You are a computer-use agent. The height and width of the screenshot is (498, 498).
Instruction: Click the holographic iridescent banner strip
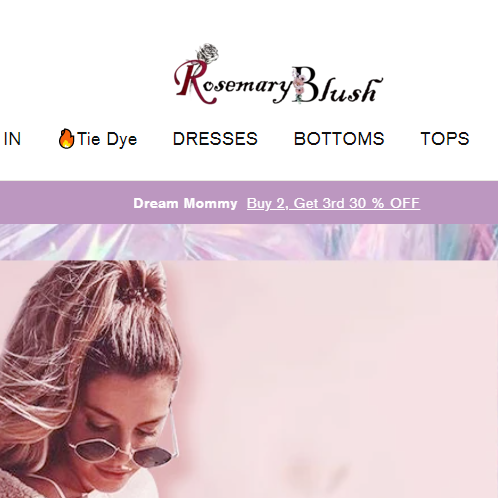coord(249,242)
